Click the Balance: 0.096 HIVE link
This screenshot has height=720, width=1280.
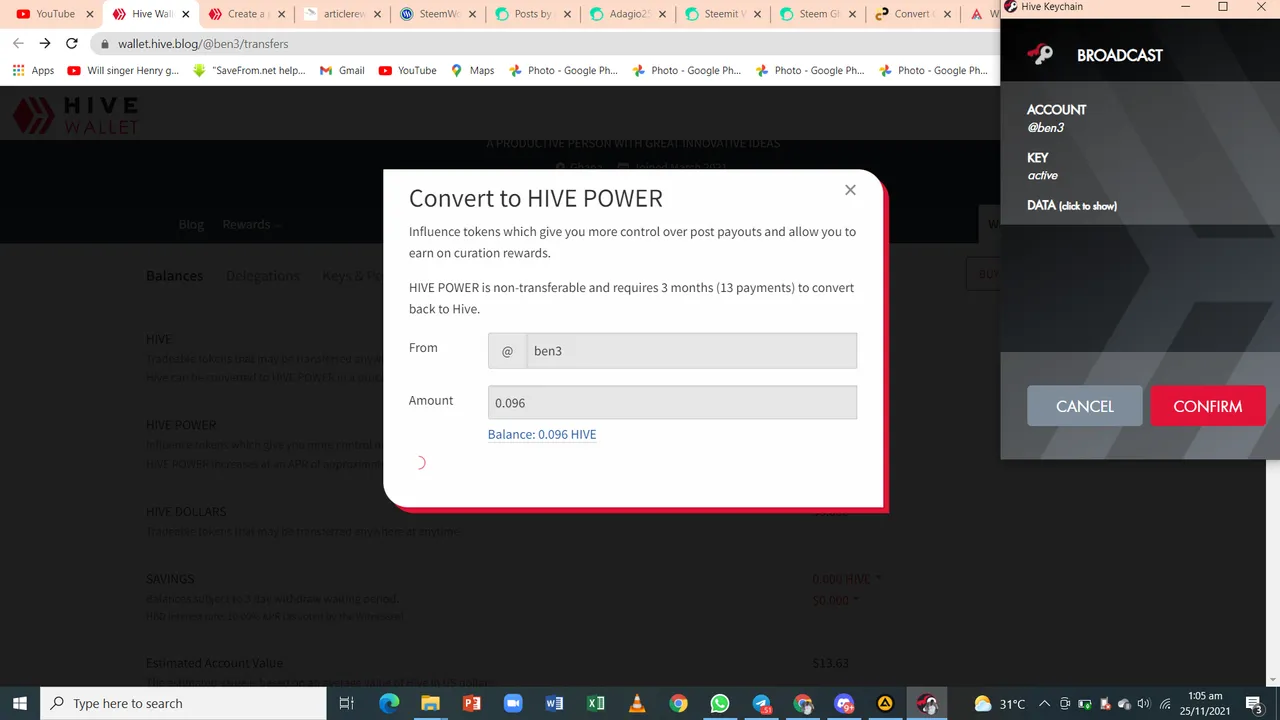(542, 434)
